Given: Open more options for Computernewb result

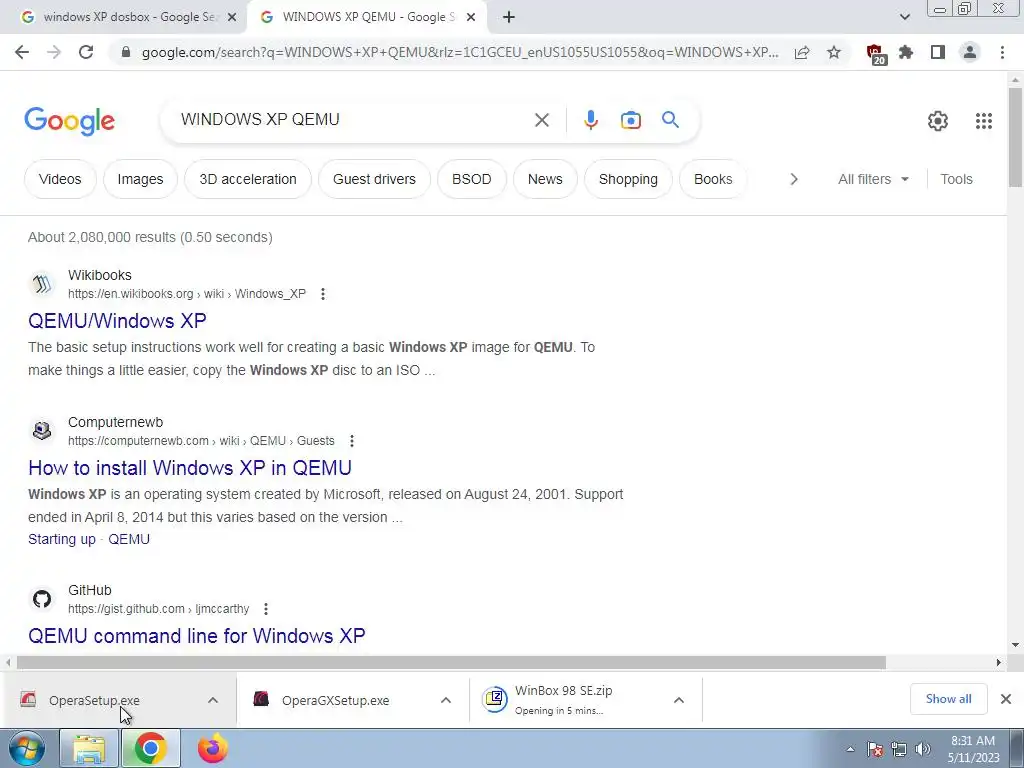Looking at the screenshot, I should pos(352,441).
